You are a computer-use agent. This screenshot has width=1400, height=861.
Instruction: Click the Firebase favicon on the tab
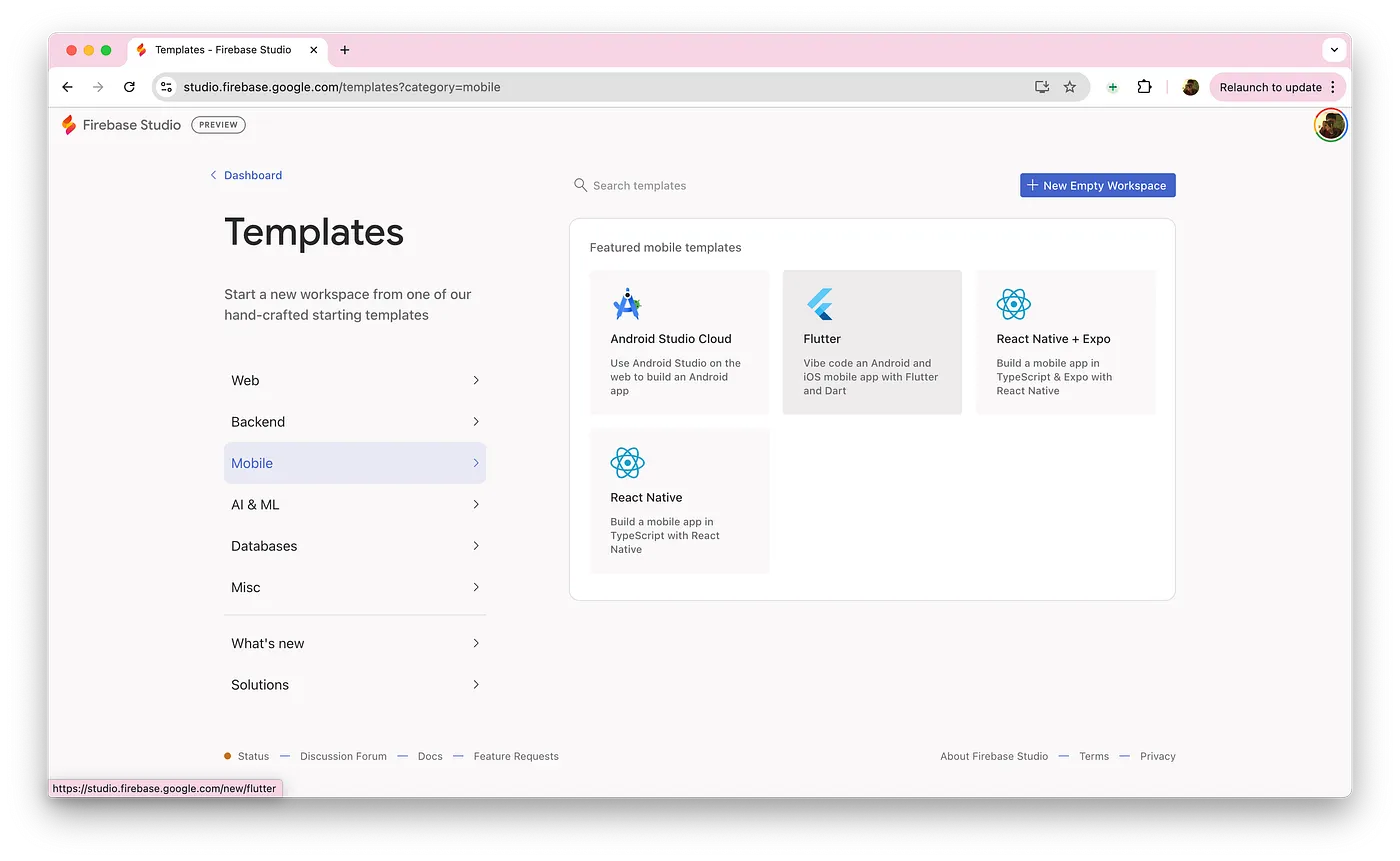[x=142, y=50]
